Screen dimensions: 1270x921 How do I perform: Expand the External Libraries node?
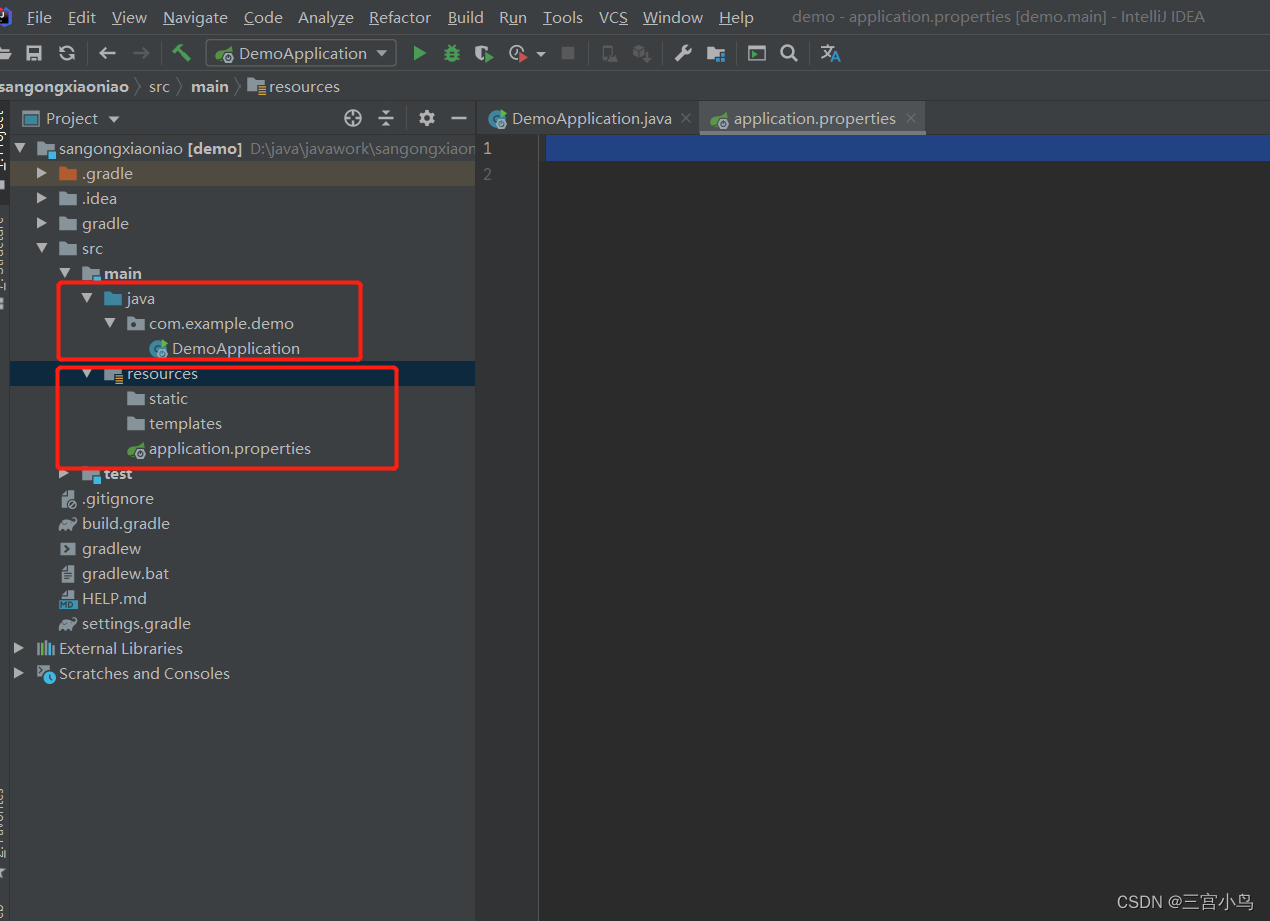[x=17, y=648]
